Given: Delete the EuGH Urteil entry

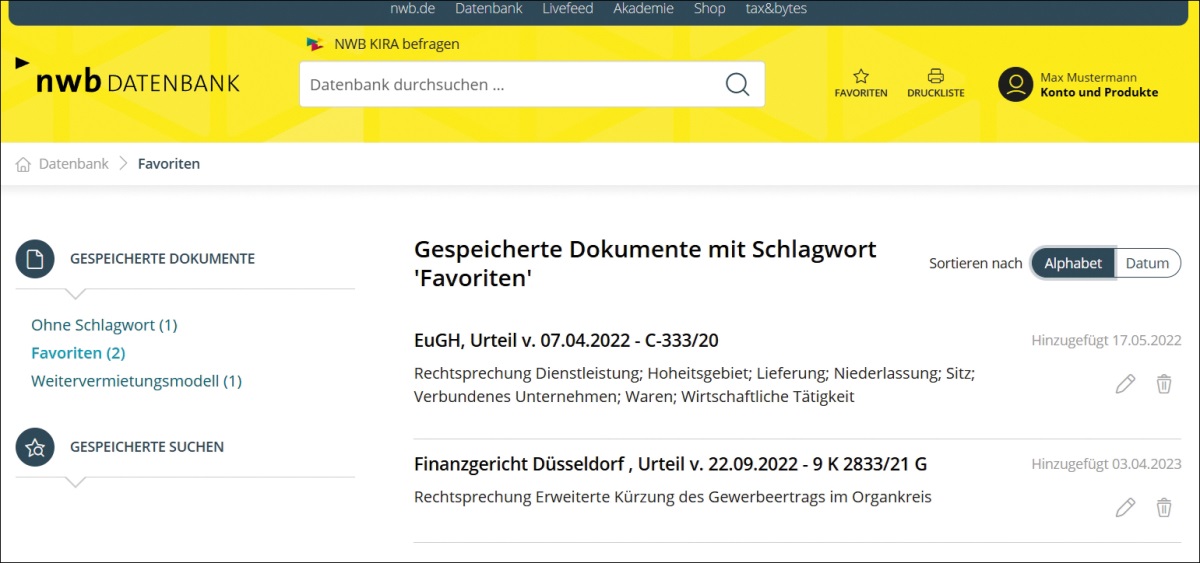Looking at the screenshot, I should (1164, 384).
